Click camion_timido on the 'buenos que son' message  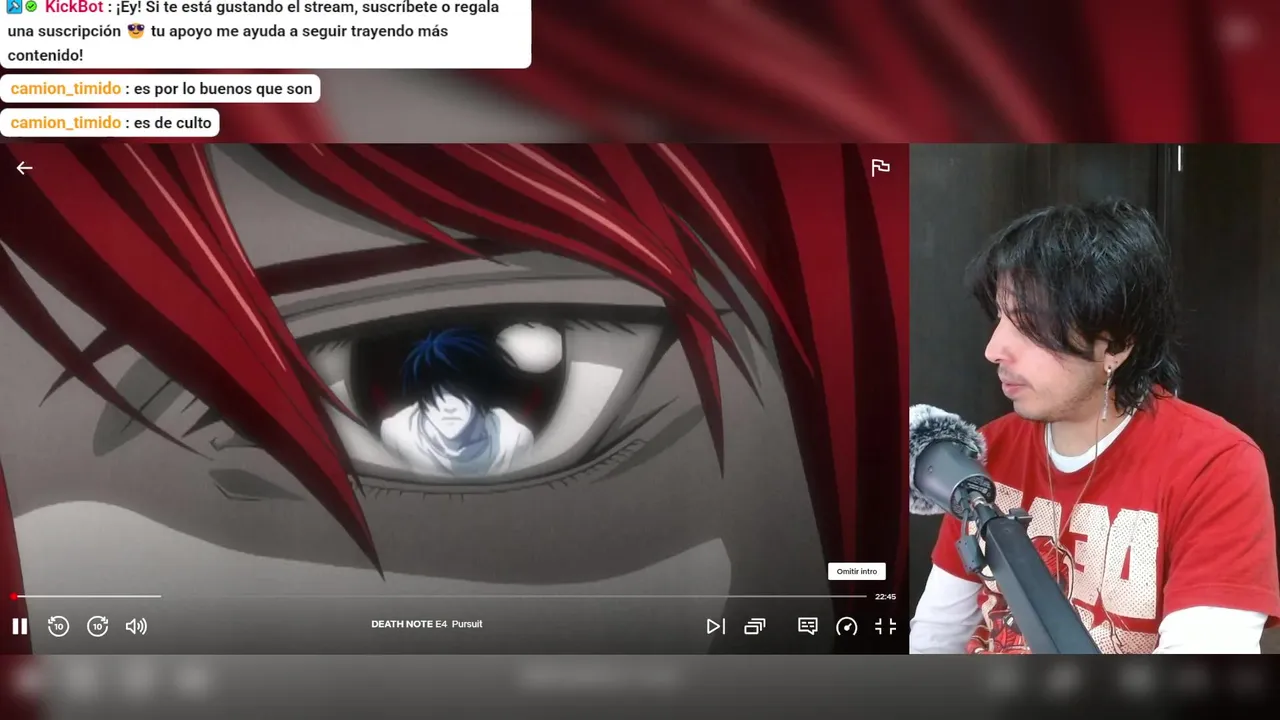point(66,89)
